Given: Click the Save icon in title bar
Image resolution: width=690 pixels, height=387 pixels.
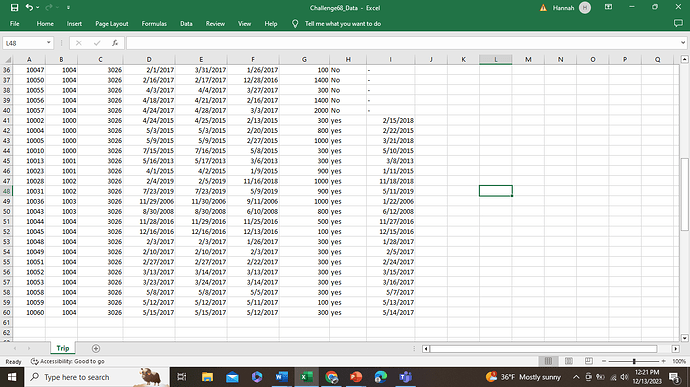Looking at the screenshot, I should [x=14, y=7].
